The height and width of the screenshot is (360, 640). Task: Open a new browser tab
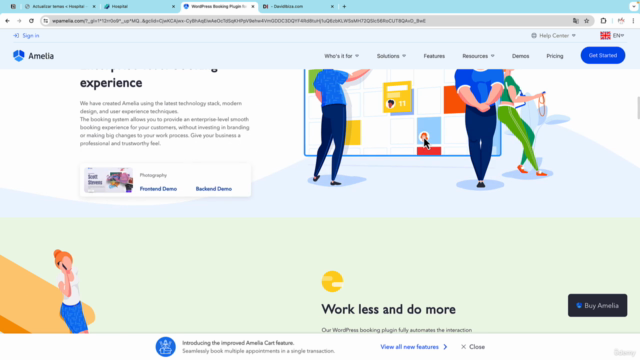[344, 7]
